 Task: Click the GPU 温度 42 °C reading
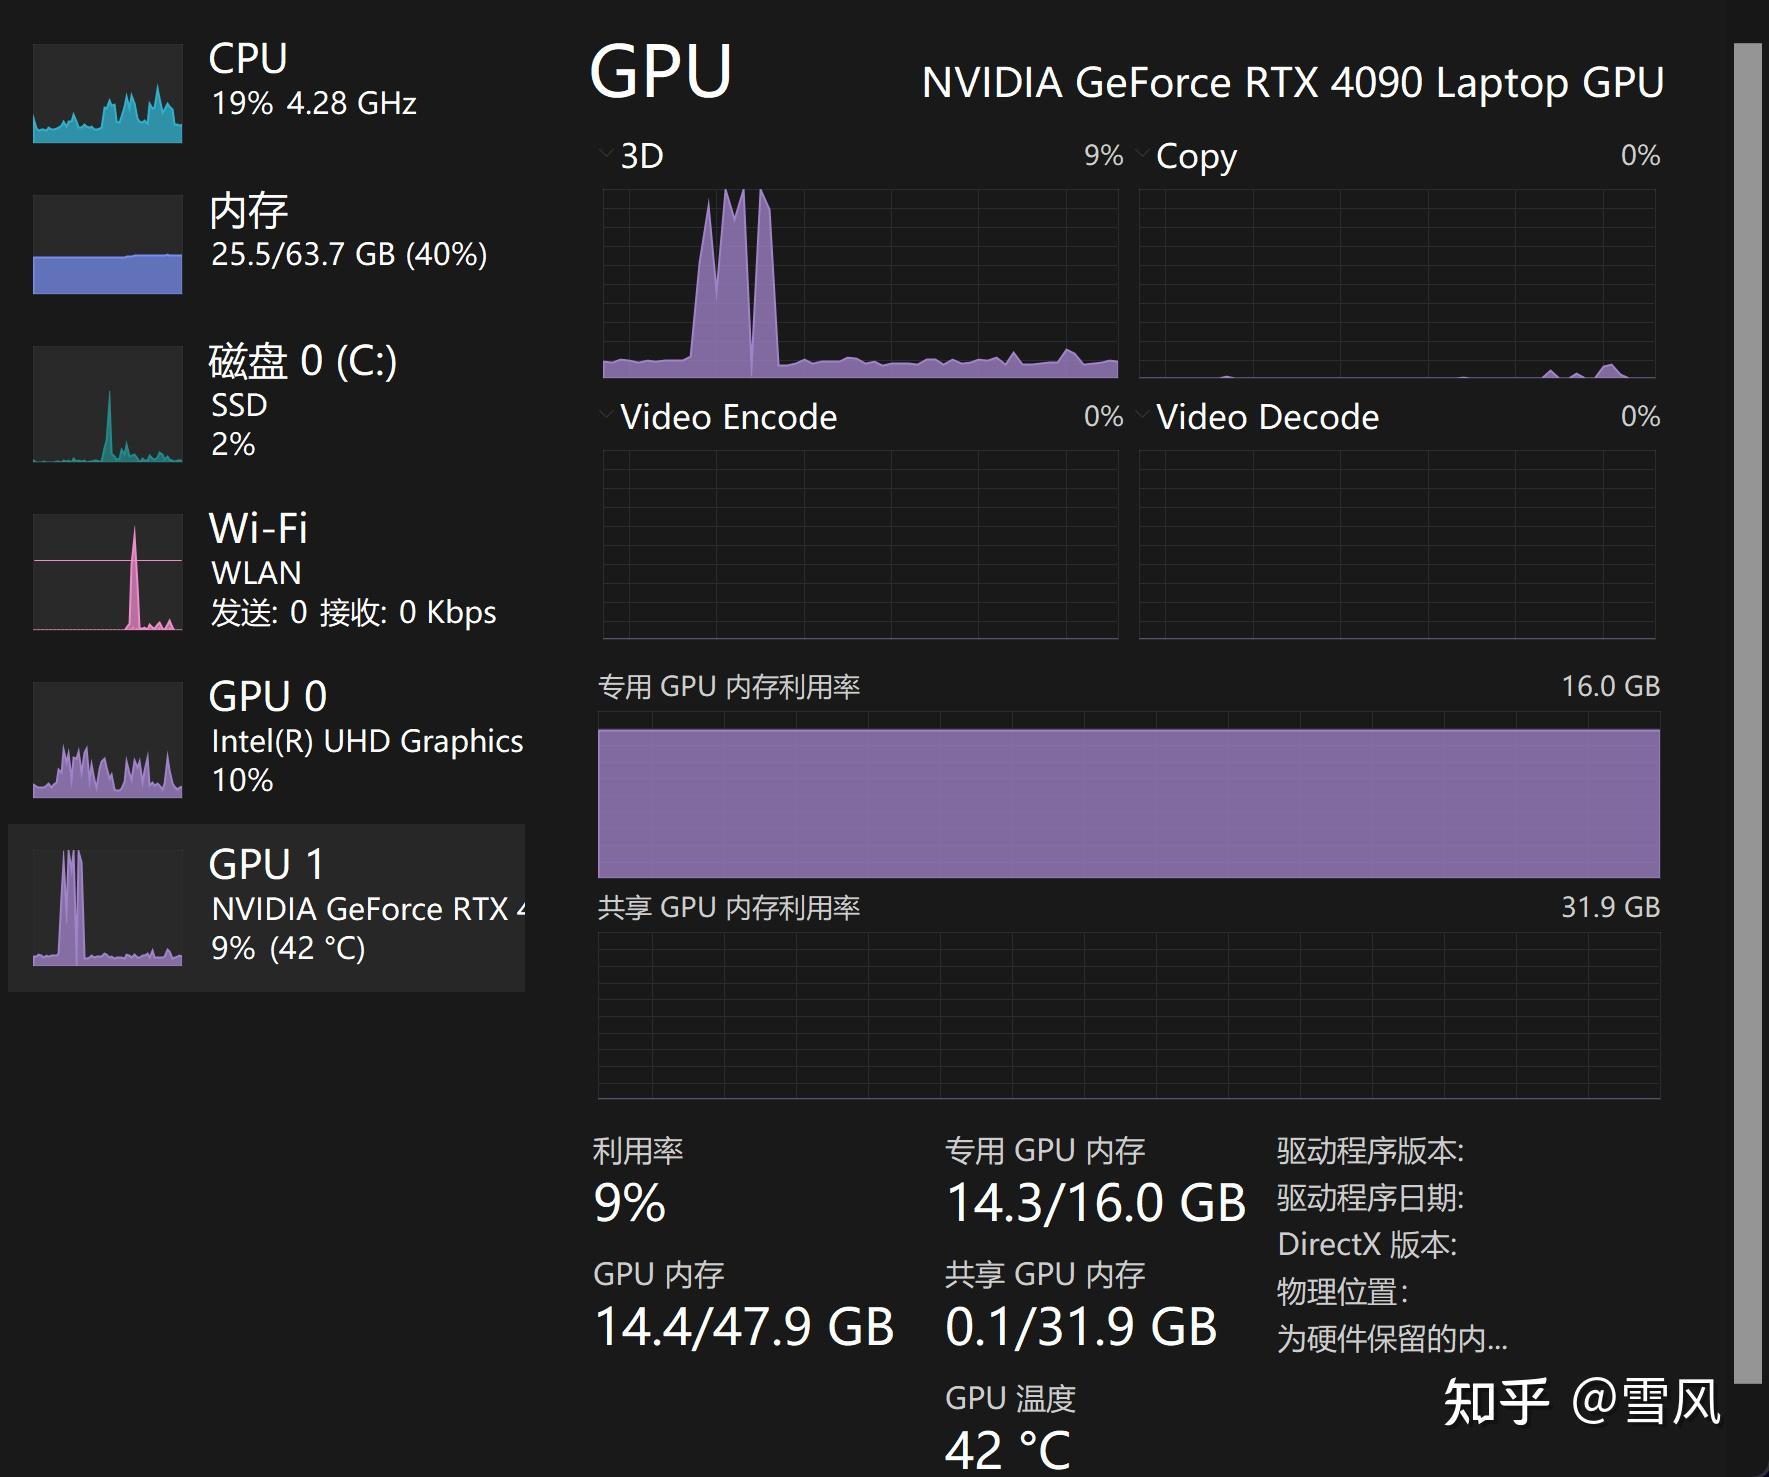[1008, 1448]
